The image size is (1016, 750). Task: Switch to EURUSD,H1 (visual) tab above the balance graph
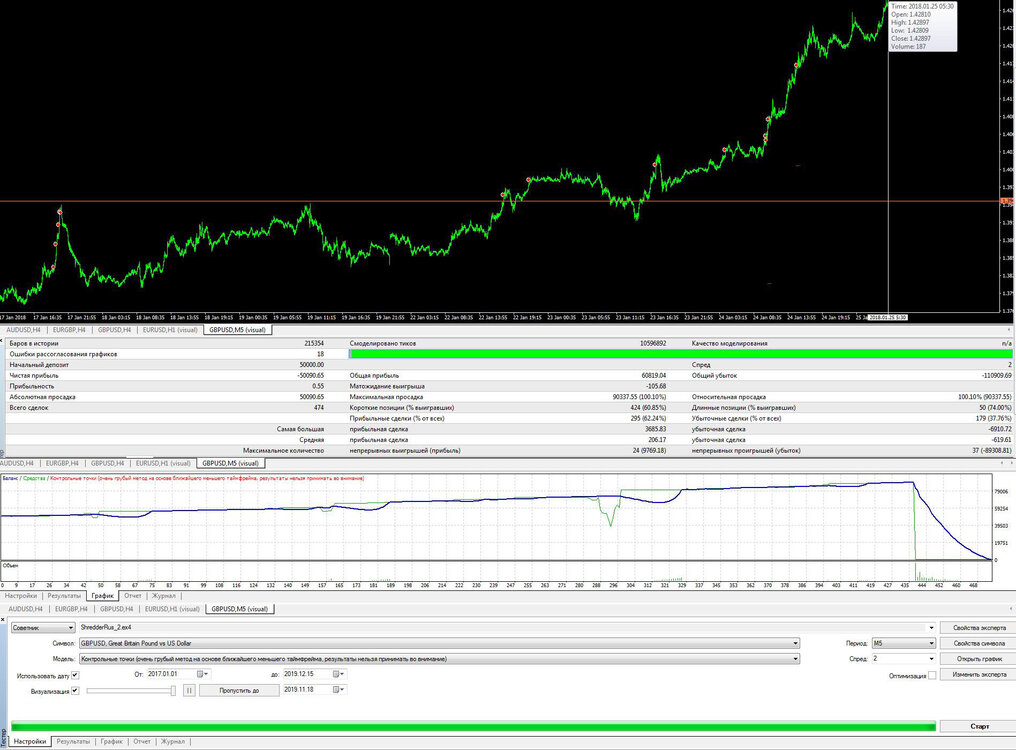point(163,463)
